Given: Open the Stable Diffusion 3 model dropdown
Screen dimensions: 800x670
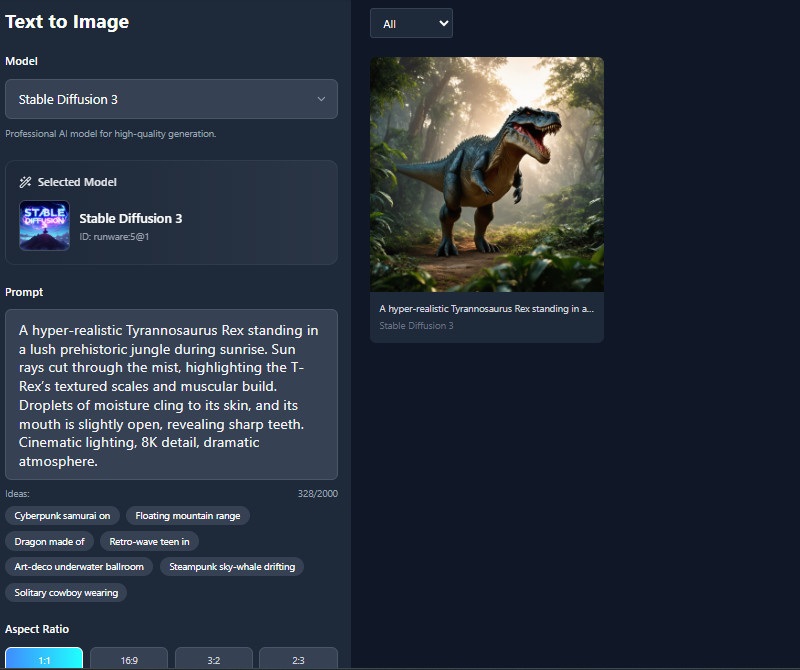Looking at the screenshot, I should (171, 99).
